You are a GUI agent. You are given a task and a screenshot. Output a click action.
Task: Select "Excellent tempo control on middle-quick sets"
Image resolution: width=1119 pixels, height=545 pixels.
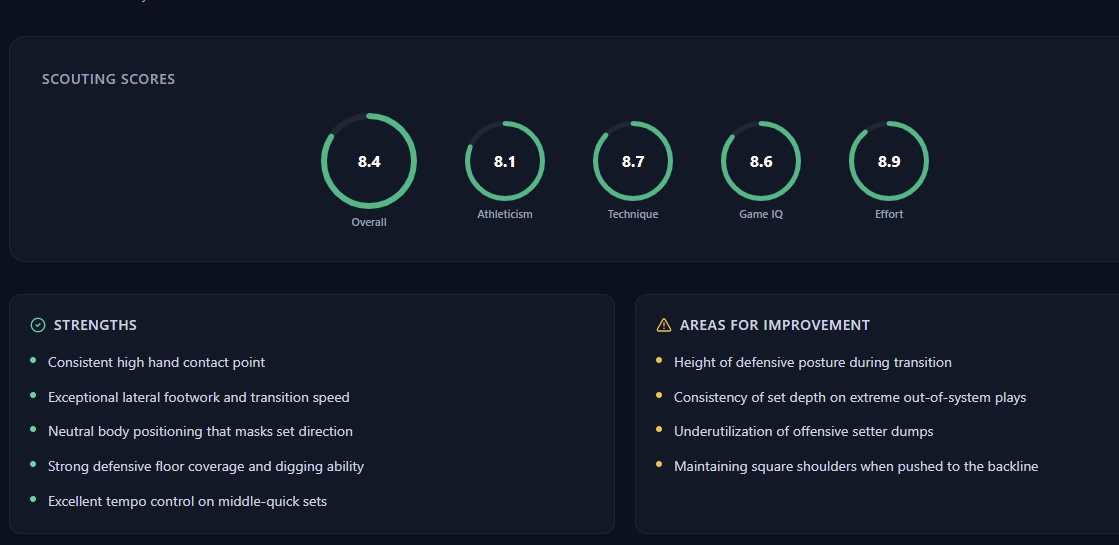pyautogui.click(x=187, y=500)
